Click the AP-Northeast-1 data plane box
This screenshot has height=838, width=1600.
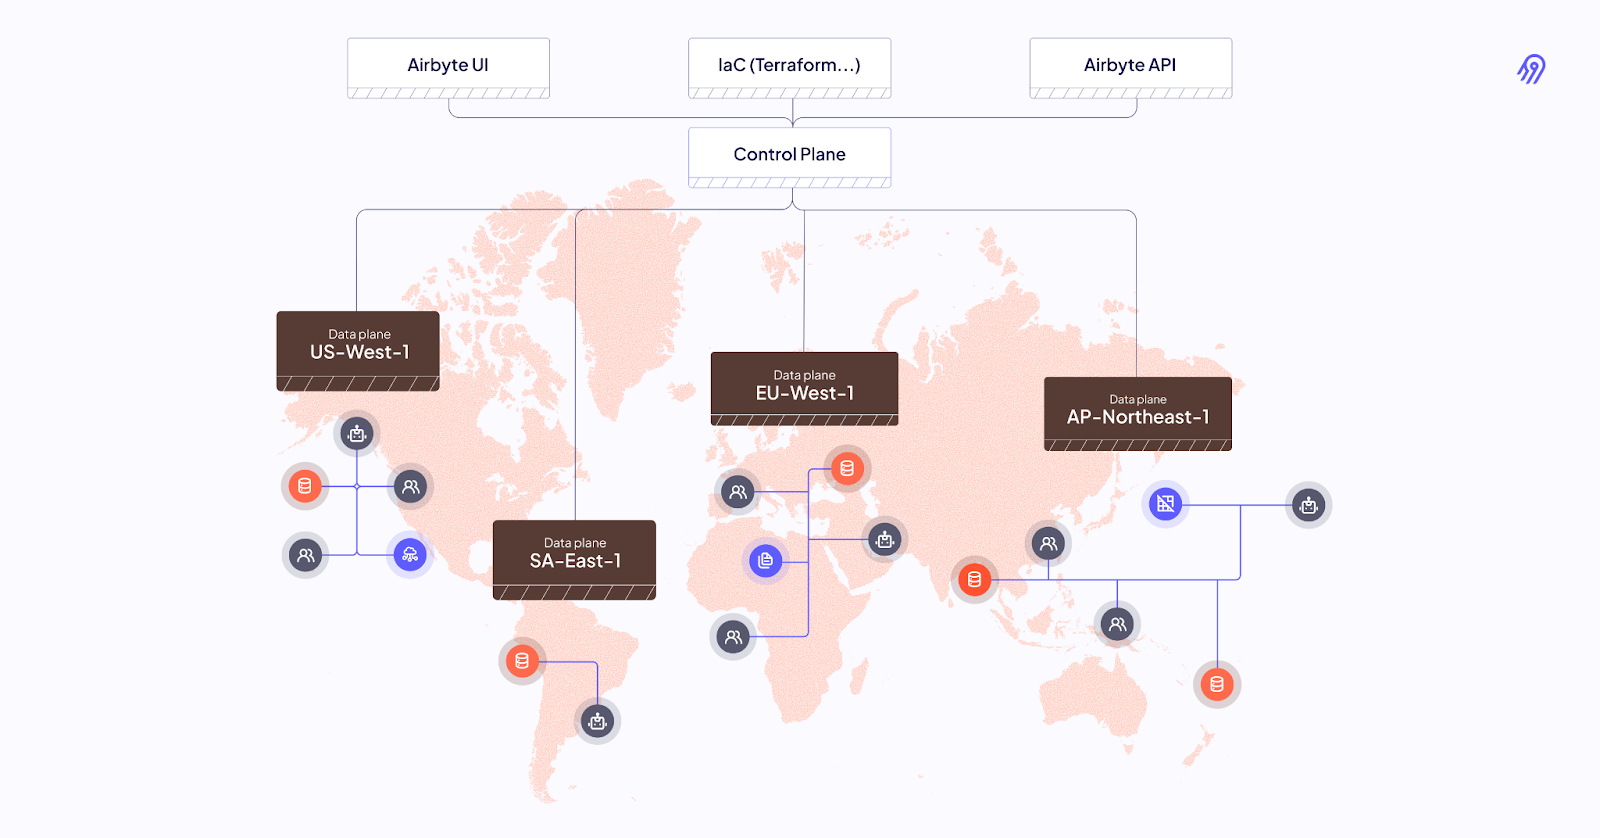click(1138, 414)
